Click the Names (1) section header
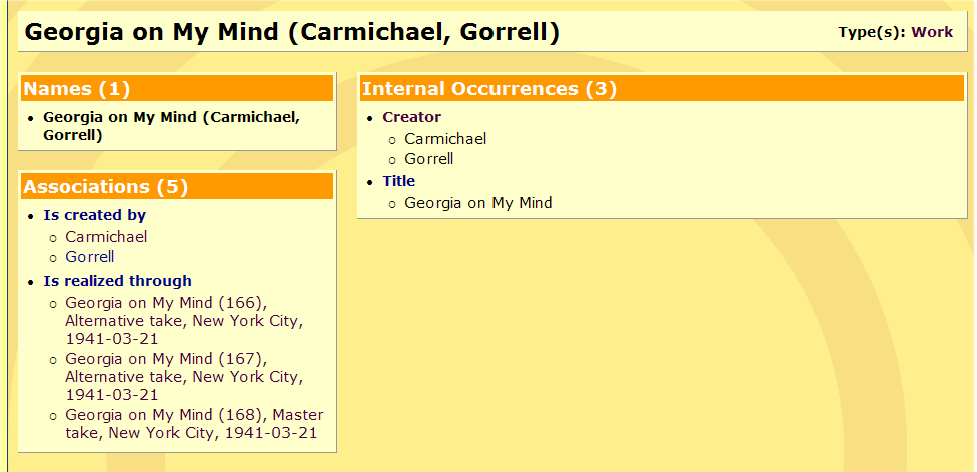 [76, 89]
